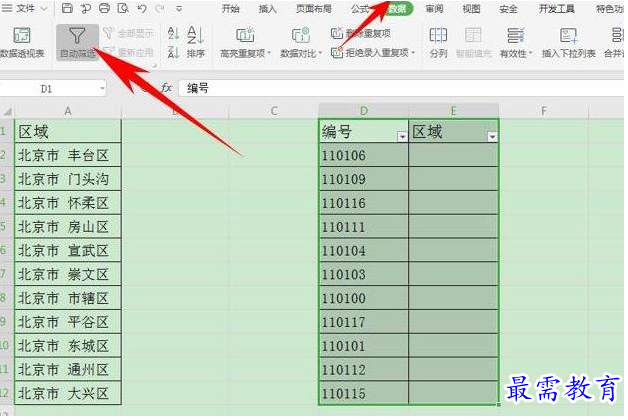Screen dimensions: 628x420
Task: Select cell with code 110115
Action: pos(364,393)
